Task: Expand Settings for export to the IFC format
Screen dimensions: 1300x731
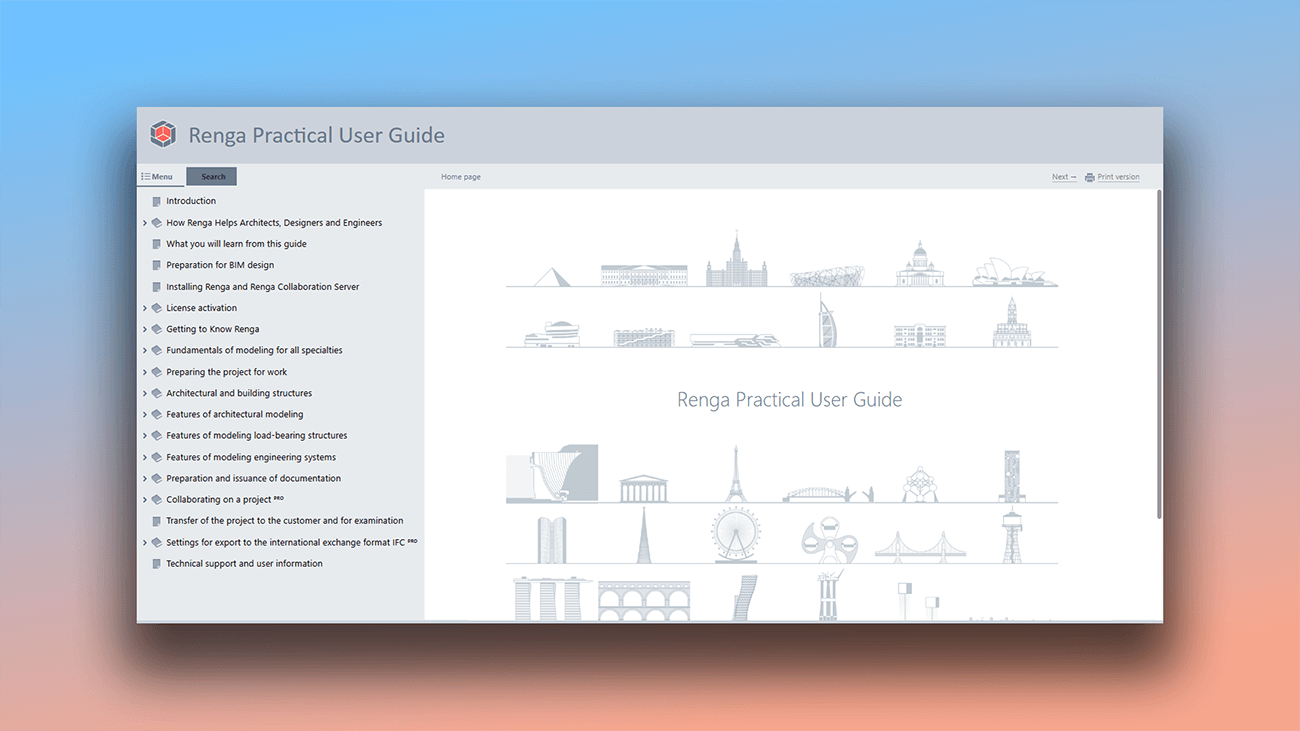Action: tap(145, 541)
